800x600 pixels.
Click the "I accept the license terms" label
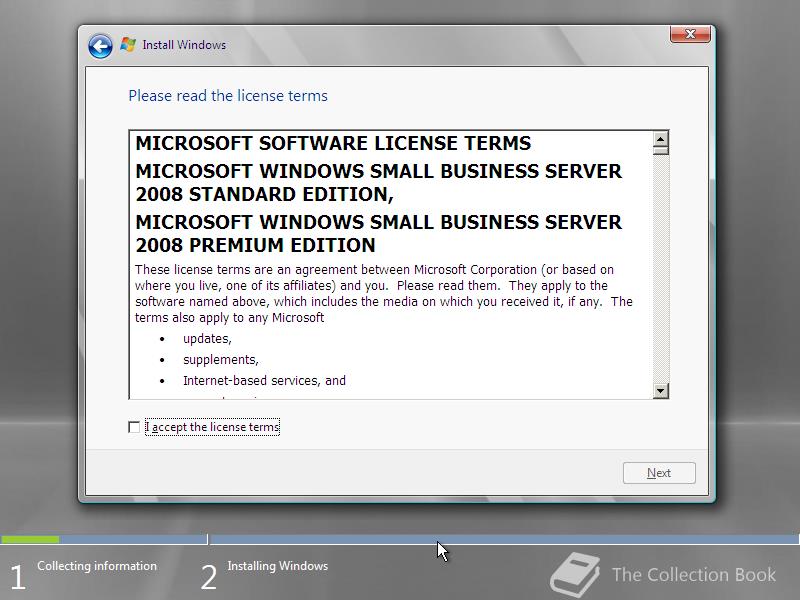click(212, 427)
